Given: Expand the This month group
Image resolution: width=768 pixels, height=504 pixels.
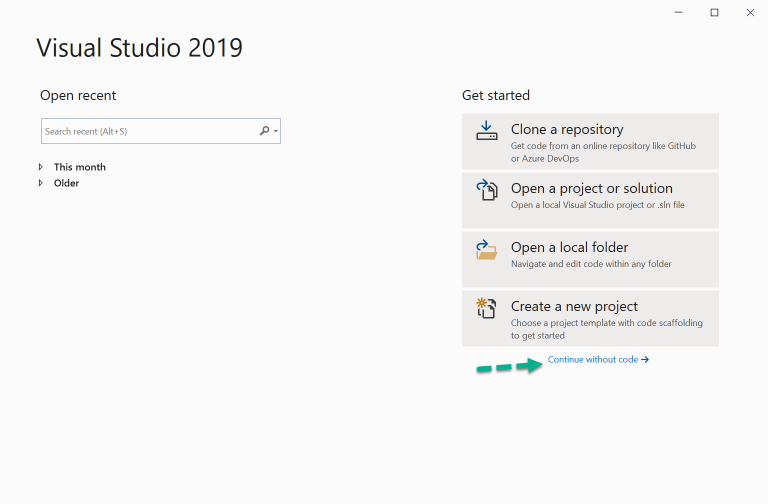Looking at the screenshot, I should tap(41, 167).
